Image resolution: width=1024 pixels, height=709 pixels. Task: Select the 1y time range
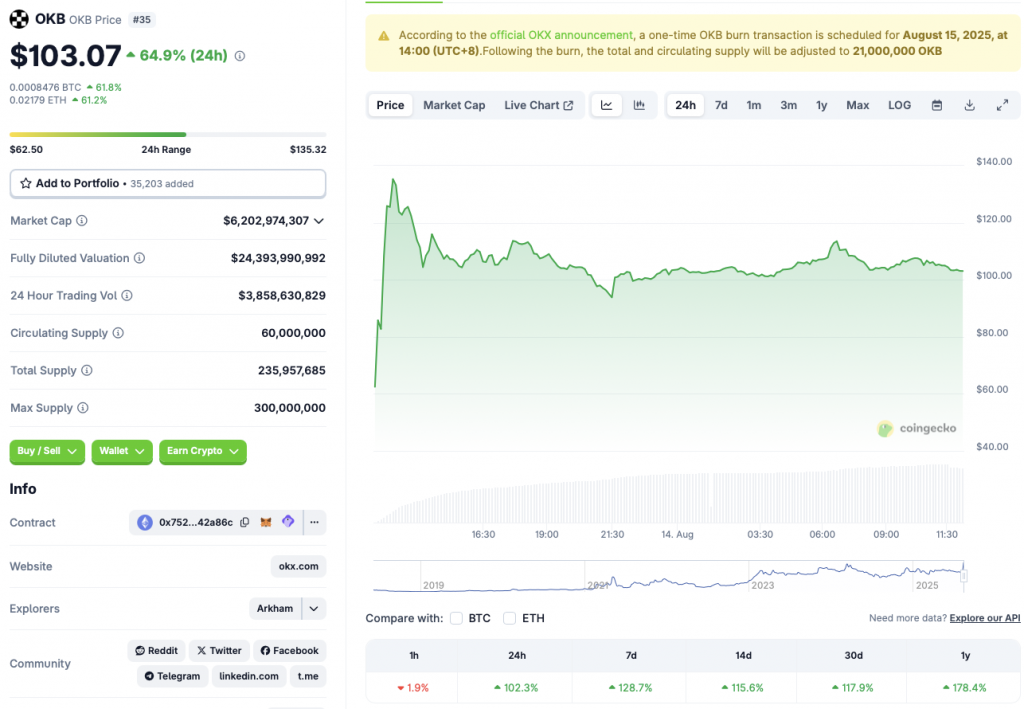(822, 105)
